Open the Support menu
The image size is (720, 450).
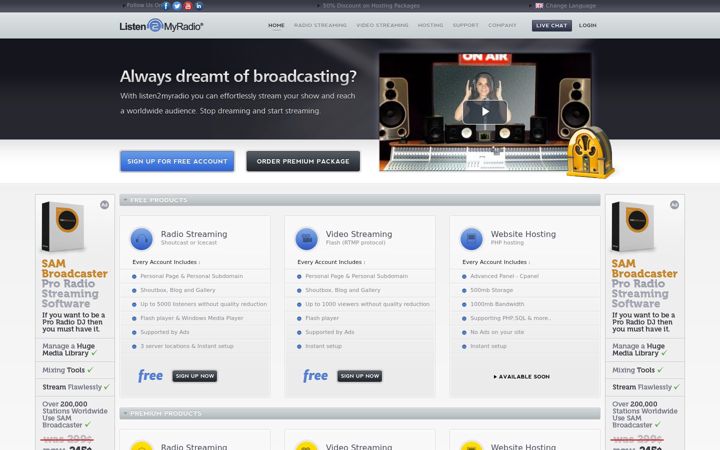[x=466, y=26]
